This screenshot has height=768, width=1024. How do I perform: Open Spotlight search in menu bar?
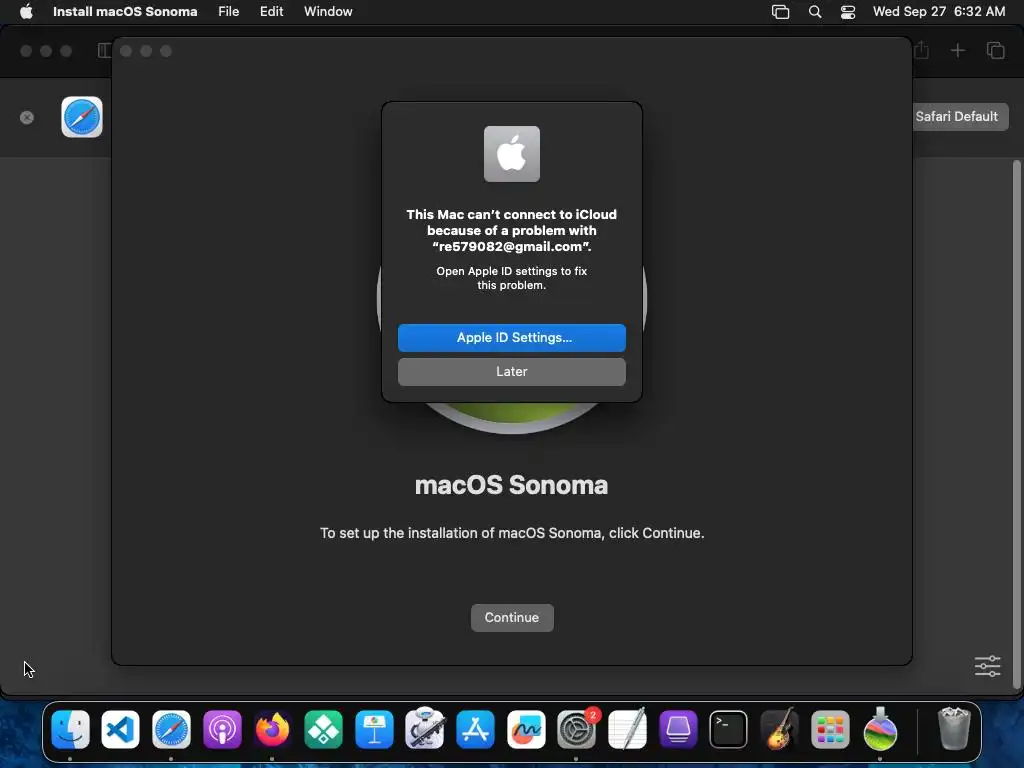coord(814,11)
